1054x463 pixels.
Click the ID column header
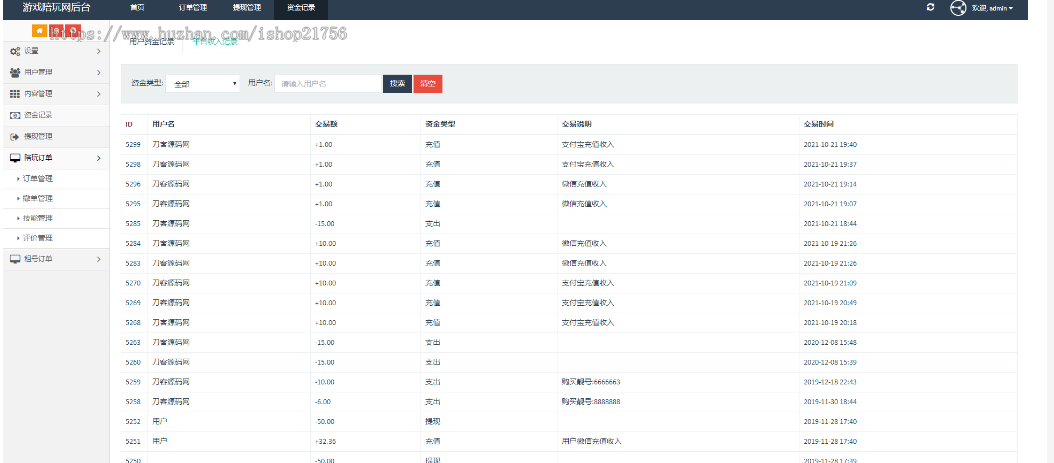(x=128, y=125)
